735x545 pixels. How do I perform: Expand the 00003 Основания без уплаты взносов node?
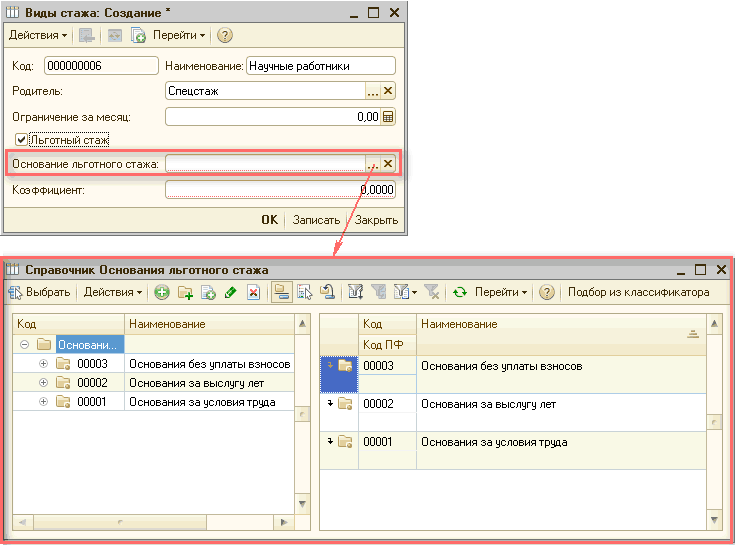tap(43, 363)
